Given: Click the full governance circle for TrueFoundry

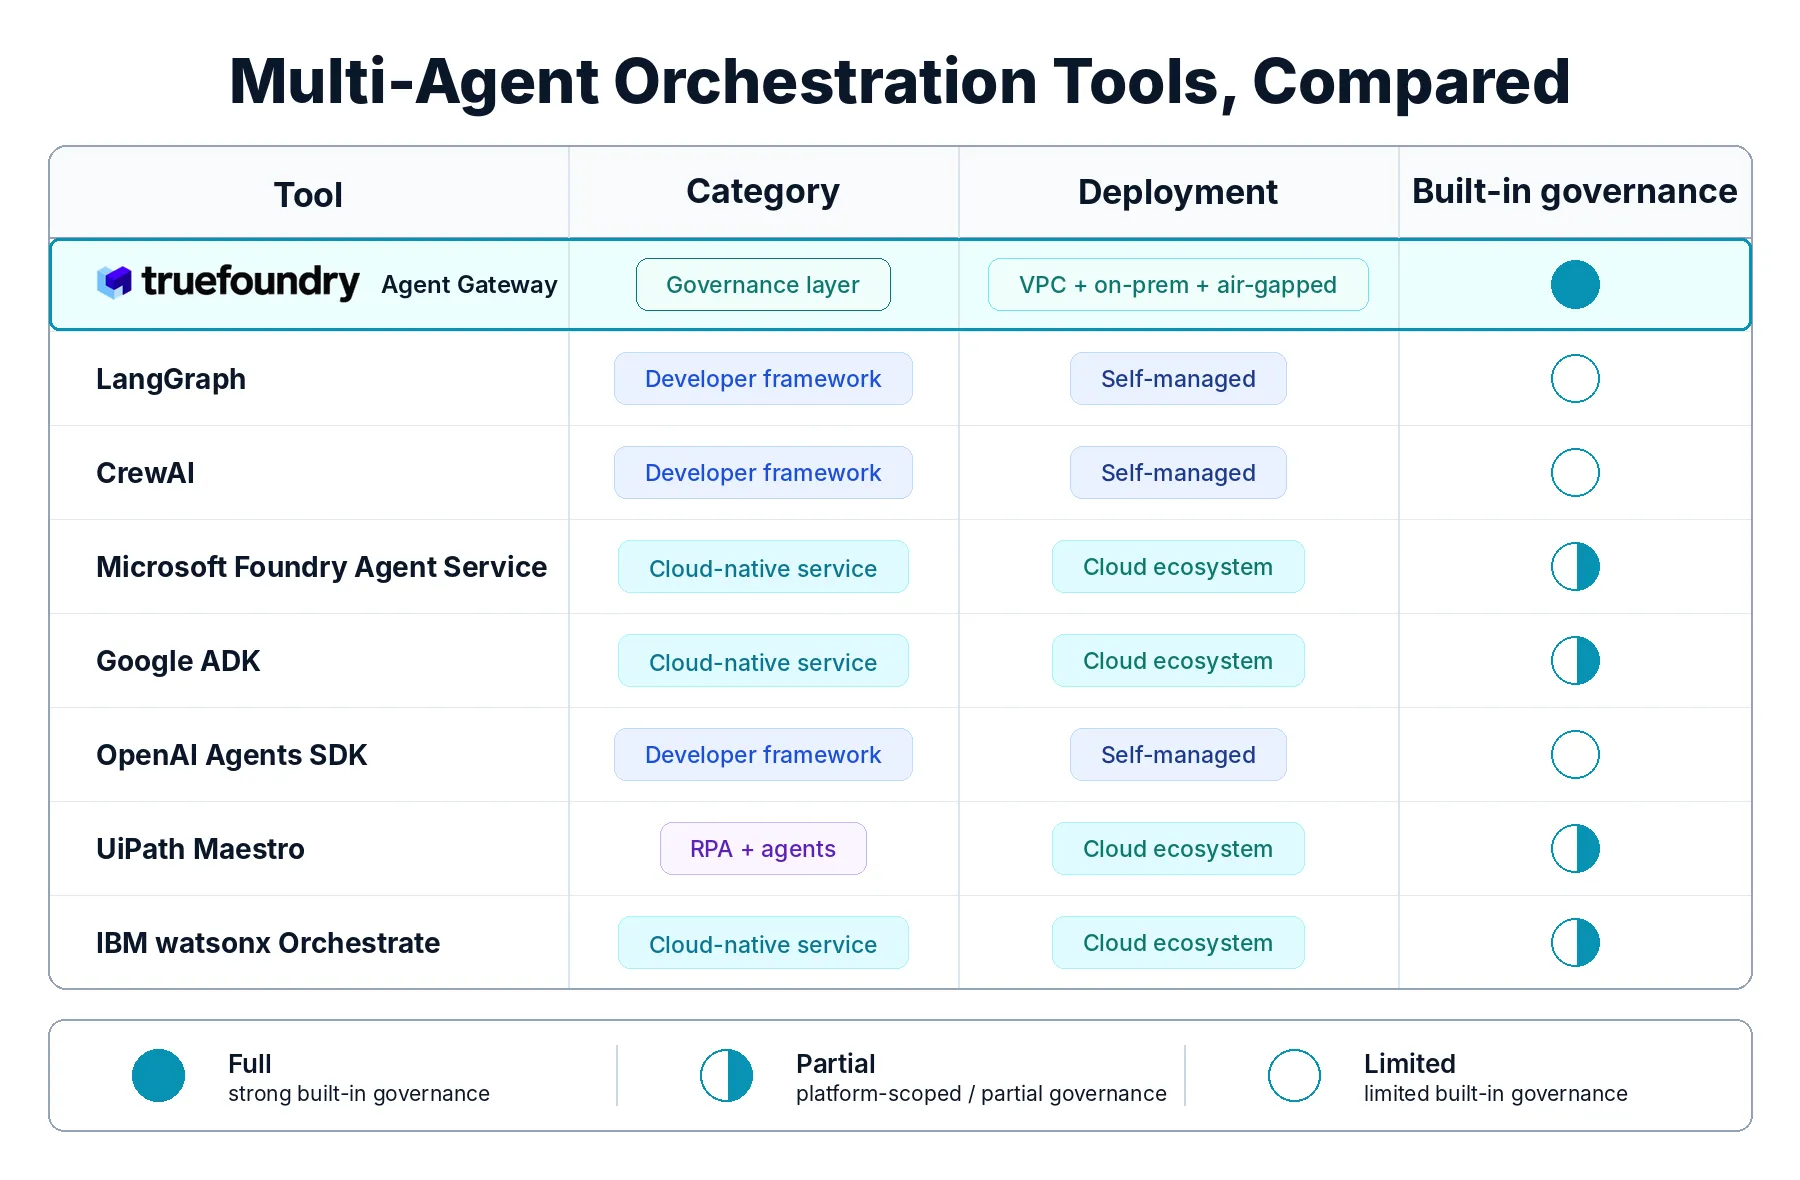Looking at the screenshot, I should (1575, 284).
